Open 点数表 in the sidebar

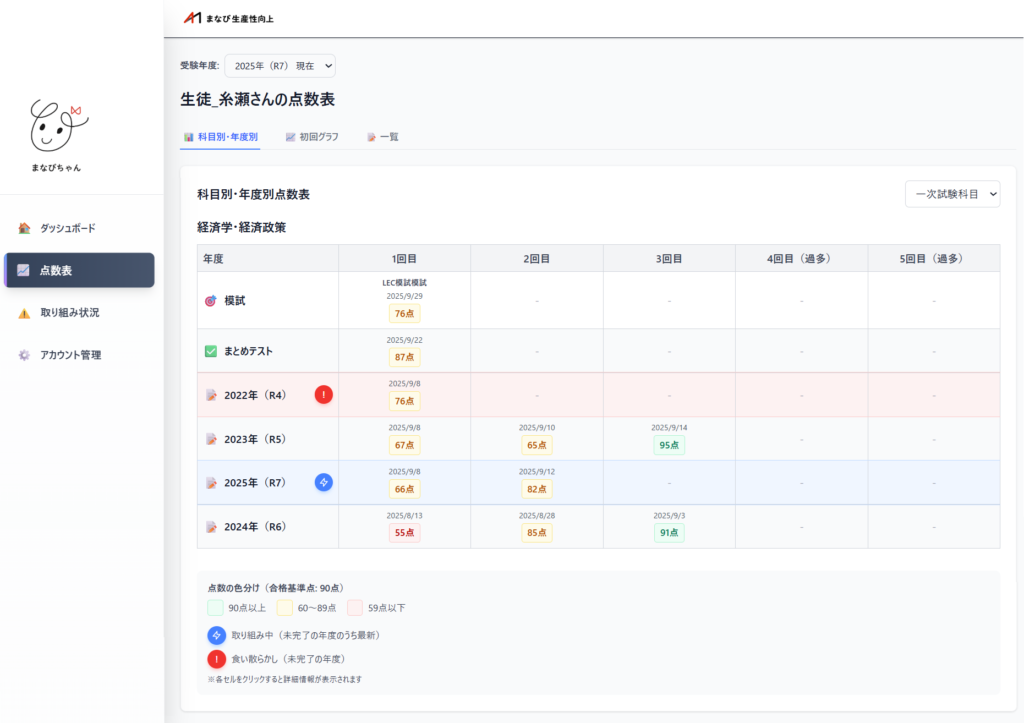80,270
